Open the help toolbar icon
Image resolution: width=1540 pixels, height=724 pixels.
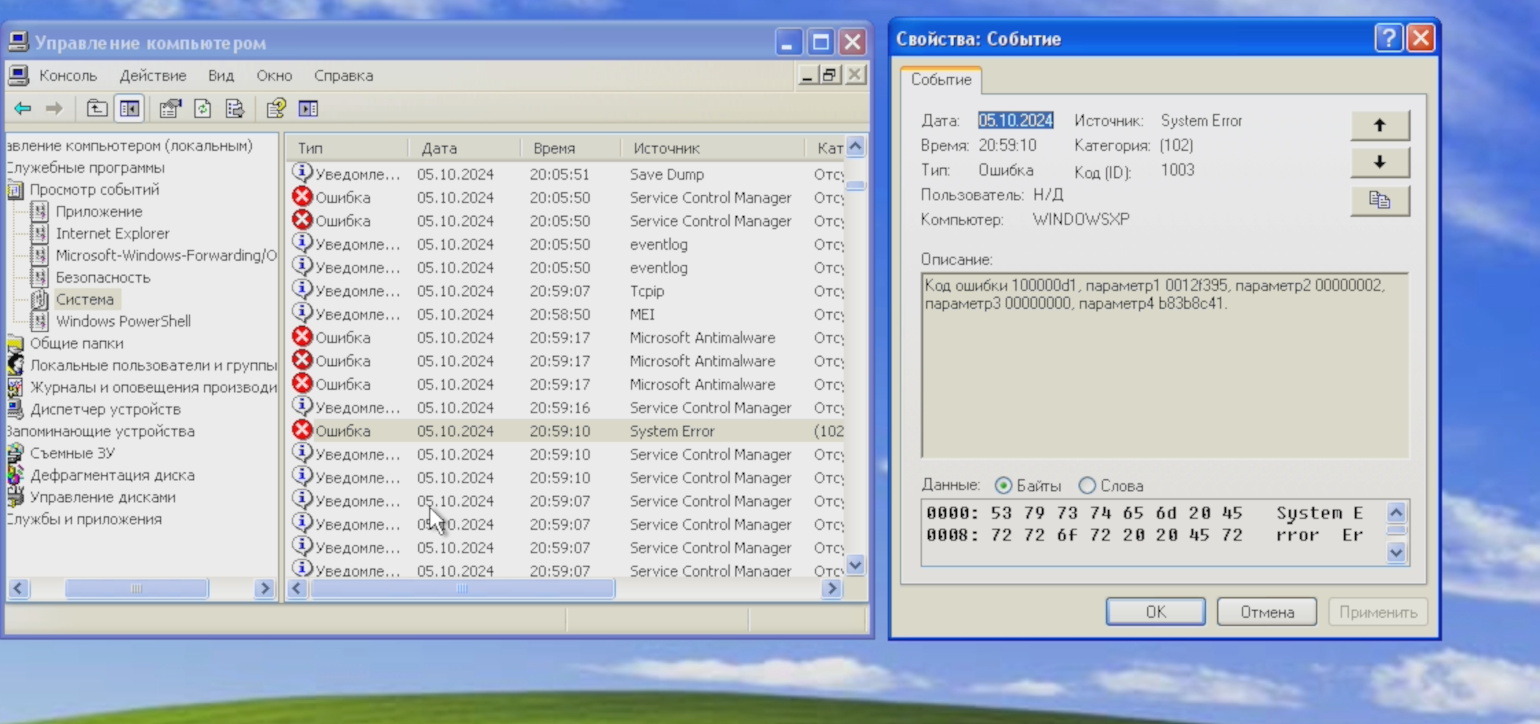pos(276,108)
